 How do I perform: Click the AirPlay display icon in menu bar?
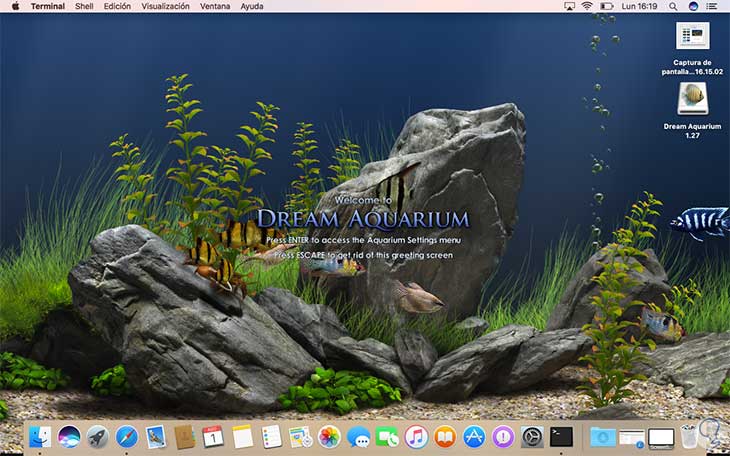[x=569, y=6]
